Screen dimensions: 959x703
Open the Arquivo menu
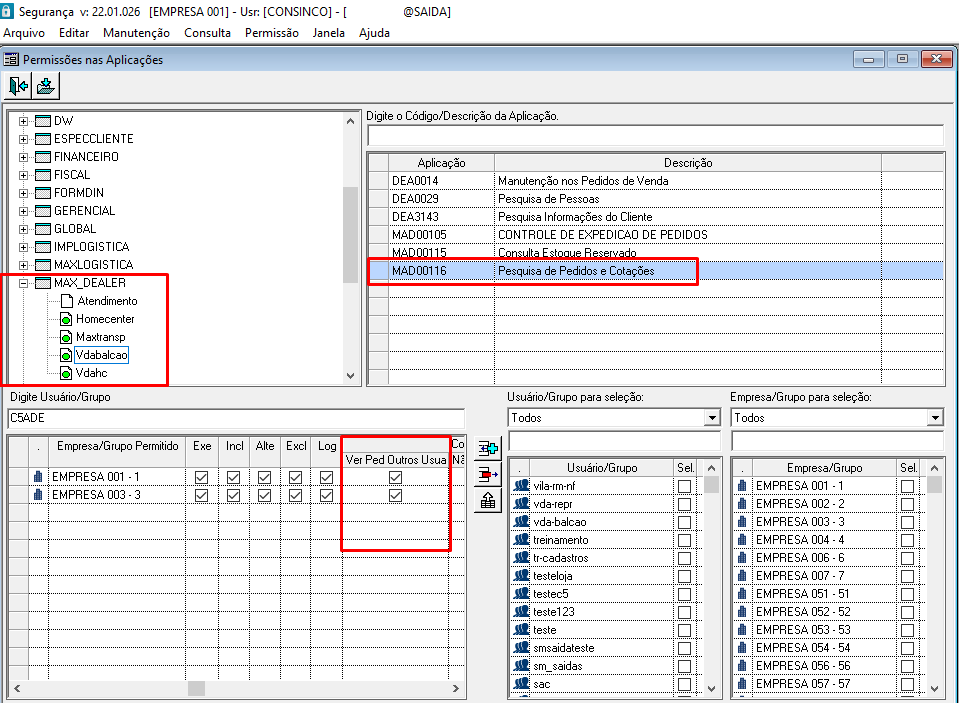[24, 33]
